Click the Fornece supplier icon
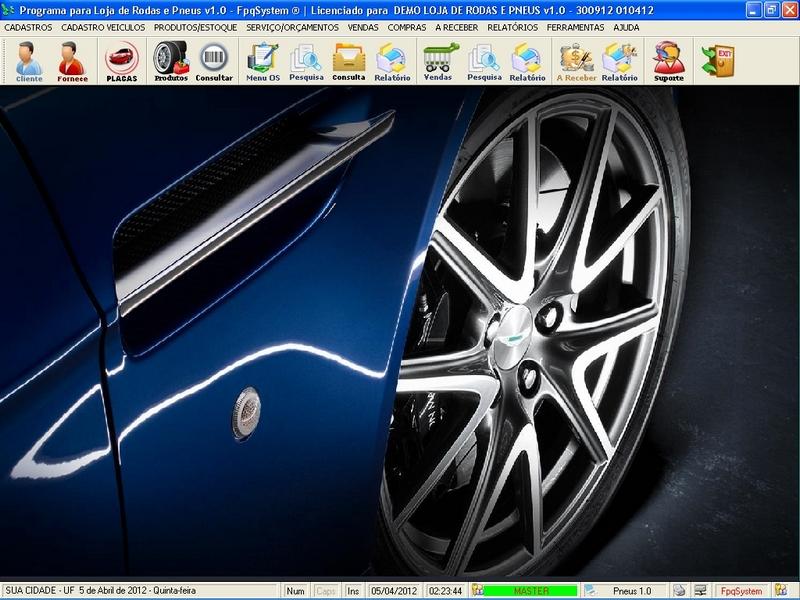Viewport: 800px width, 600px height. (x=72, y=61)
